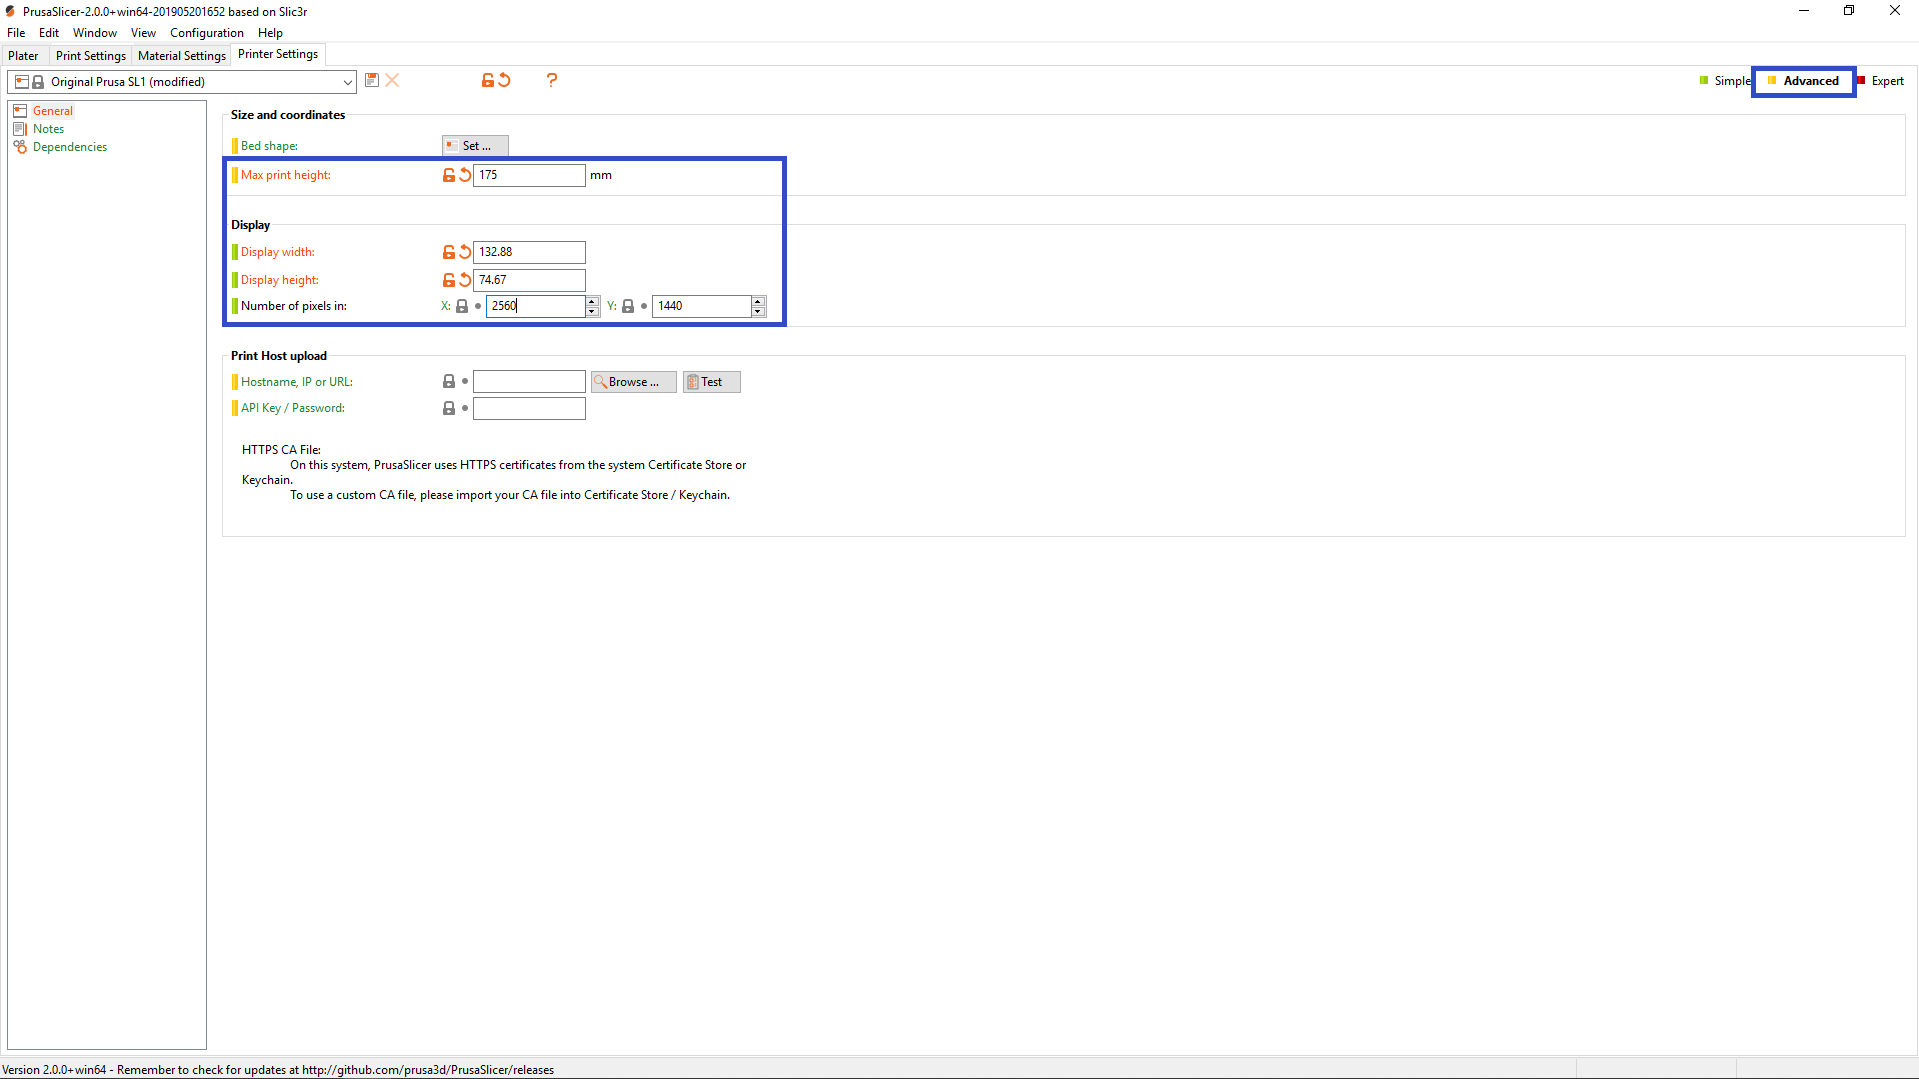
Task: Switch to the Material Settings tab
Action: coord(182,56)
